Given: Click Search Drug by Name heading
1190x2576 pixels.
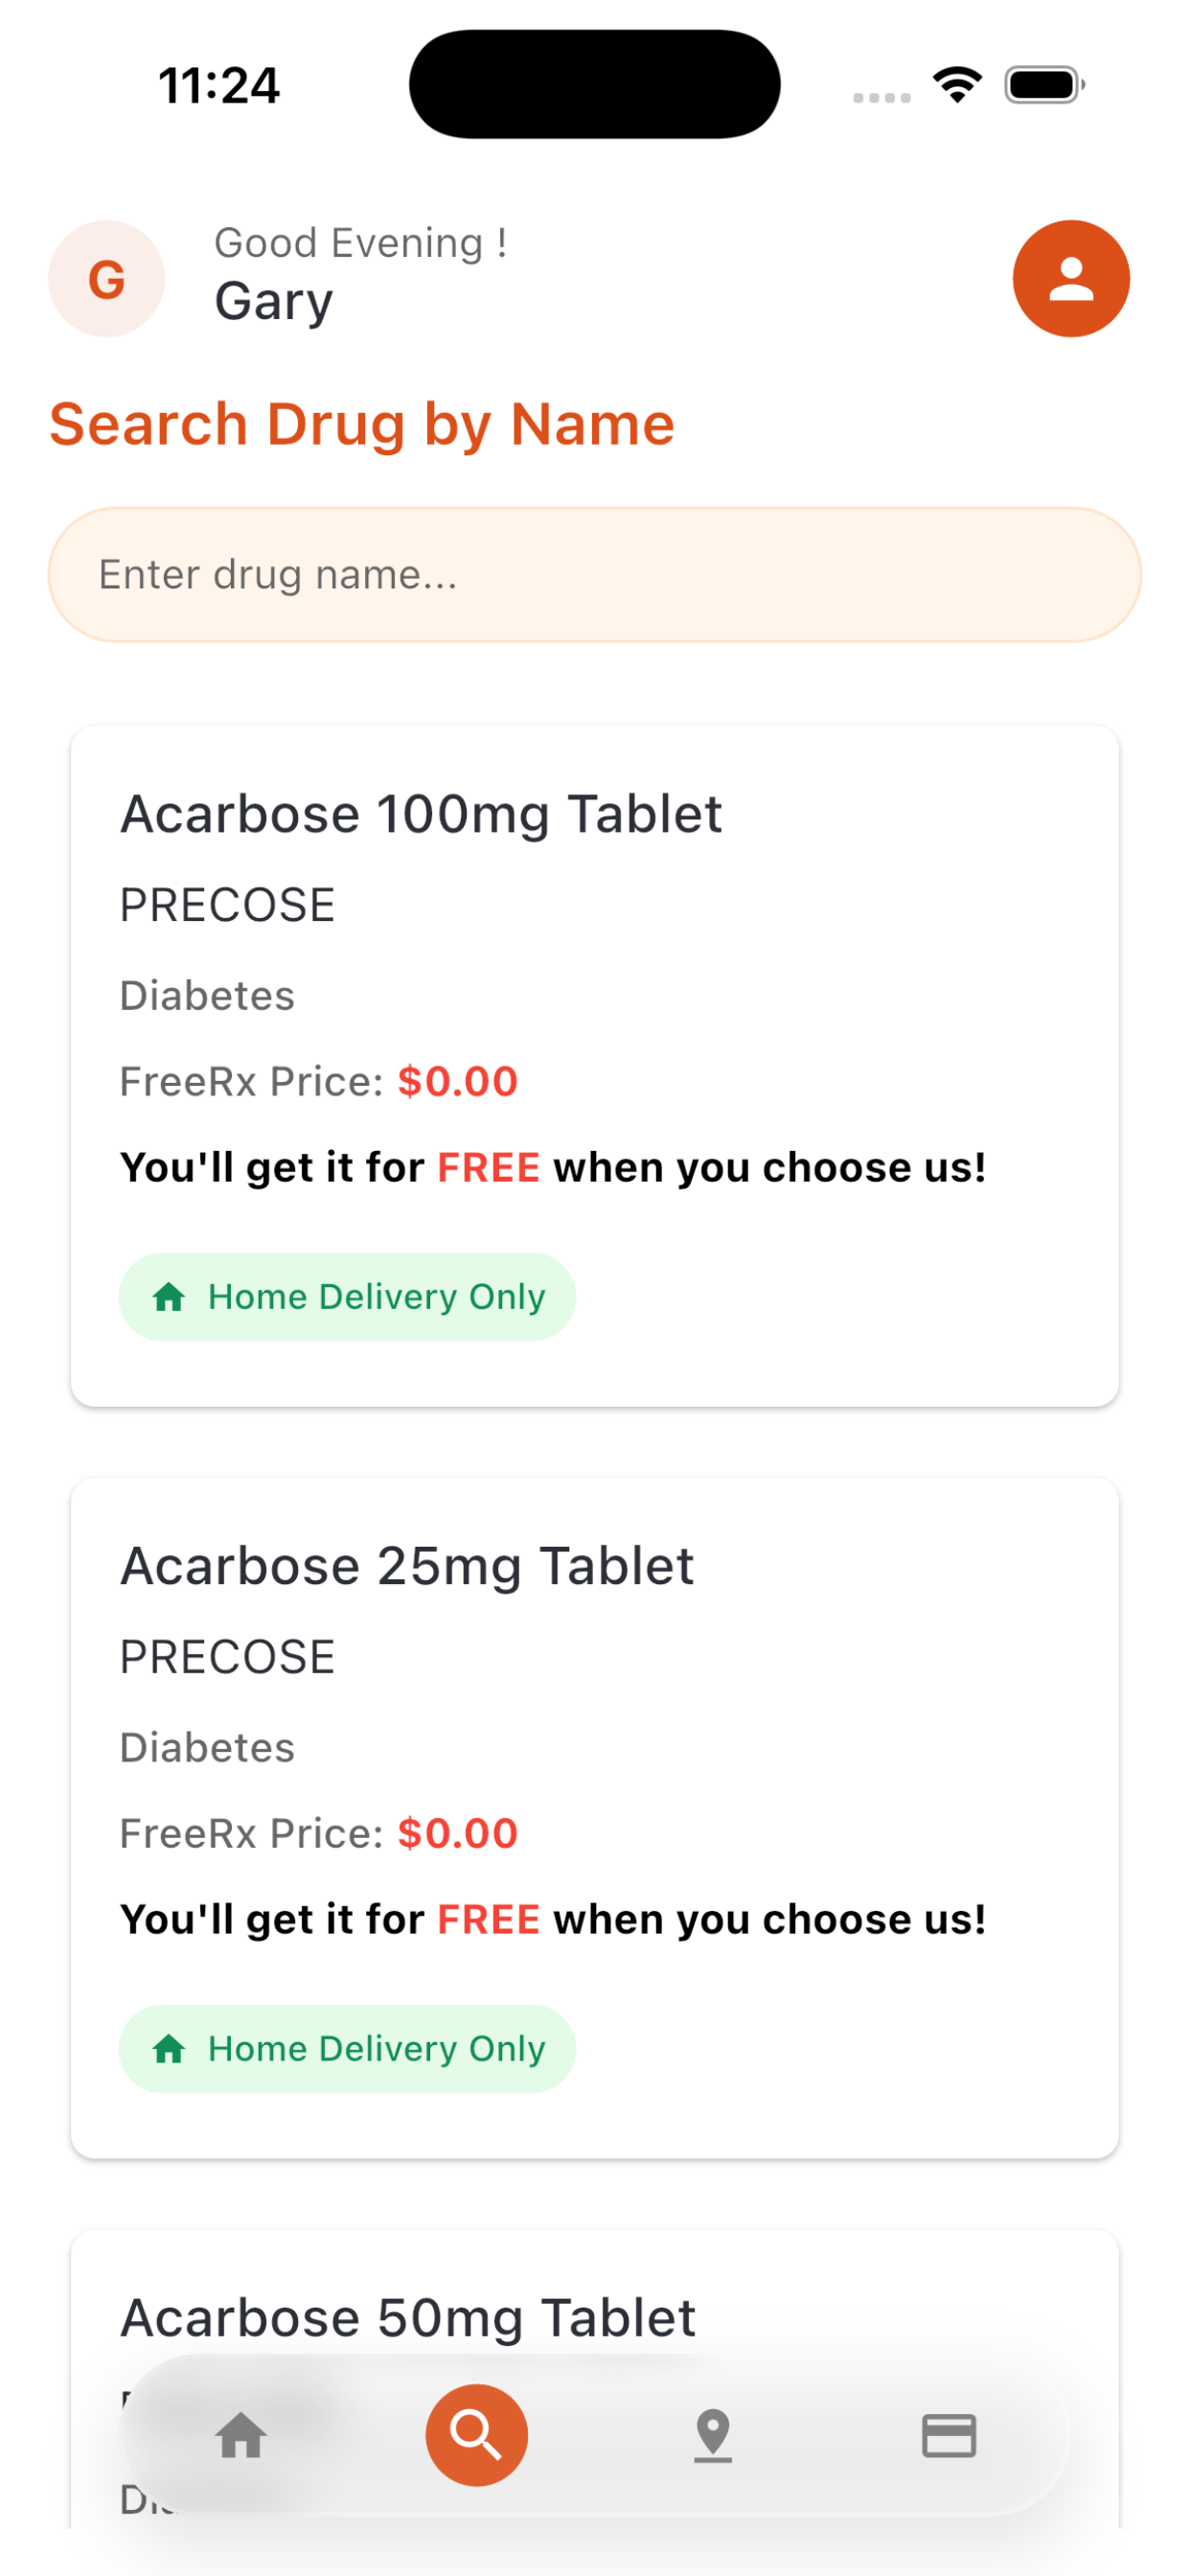Looking at the screenshot, I should click(x=362, y=425).
